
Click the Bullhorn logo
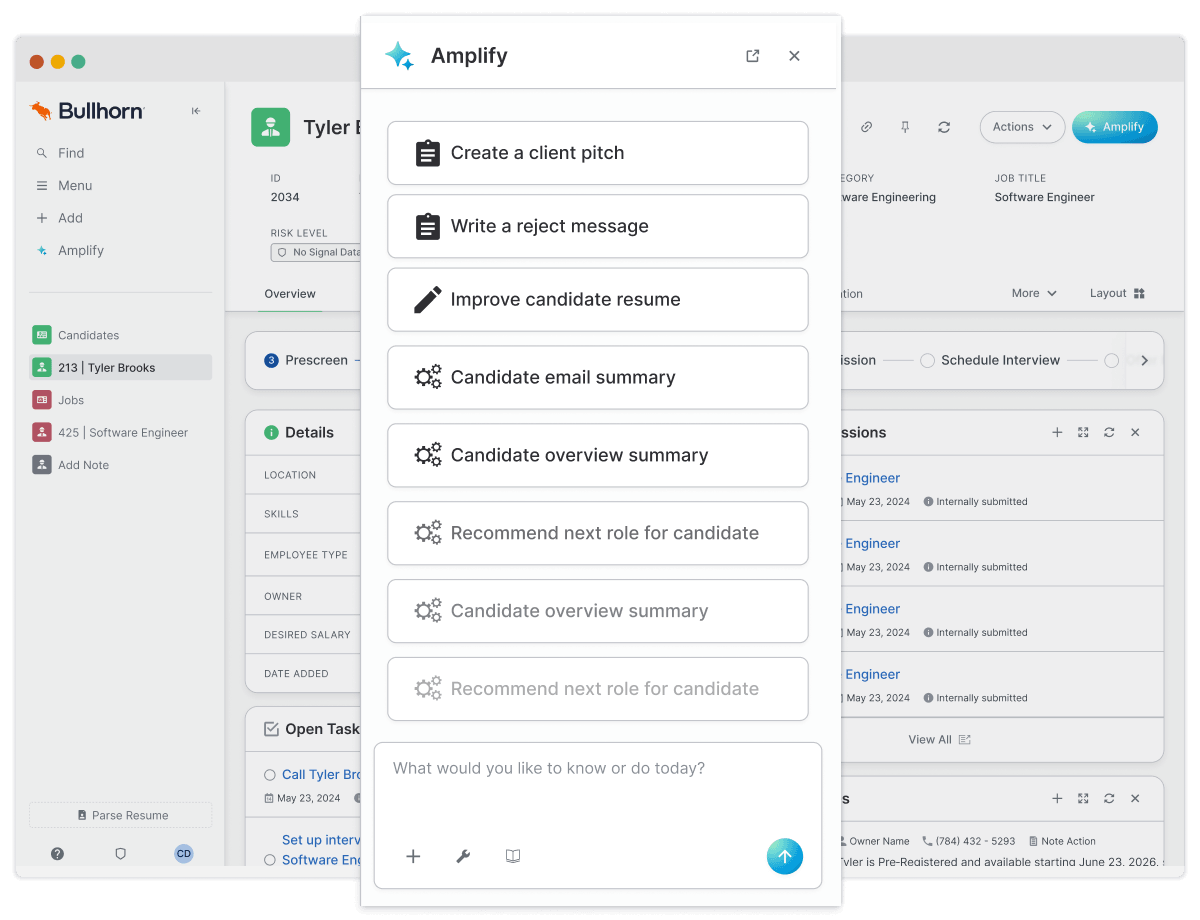(x=87, y=111)
